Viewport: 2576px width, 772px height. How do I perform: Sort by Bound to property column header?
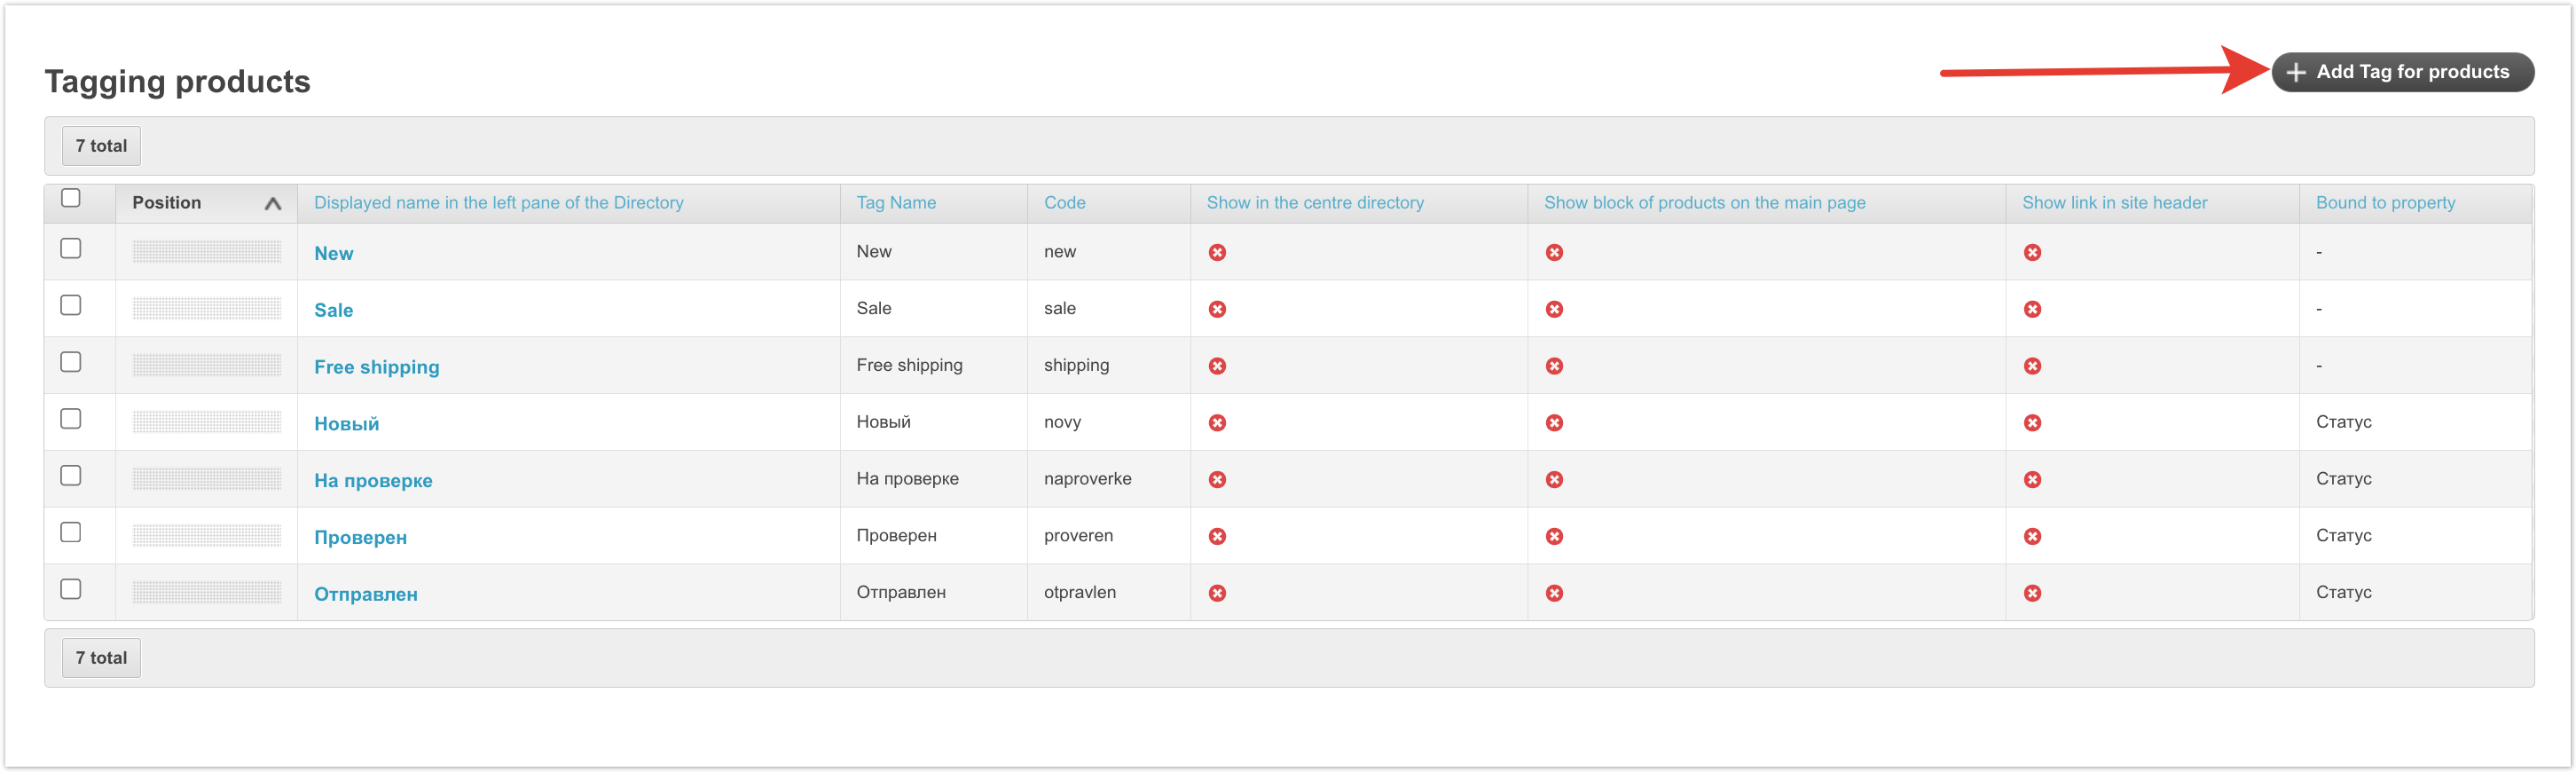tap(2385, 203)
